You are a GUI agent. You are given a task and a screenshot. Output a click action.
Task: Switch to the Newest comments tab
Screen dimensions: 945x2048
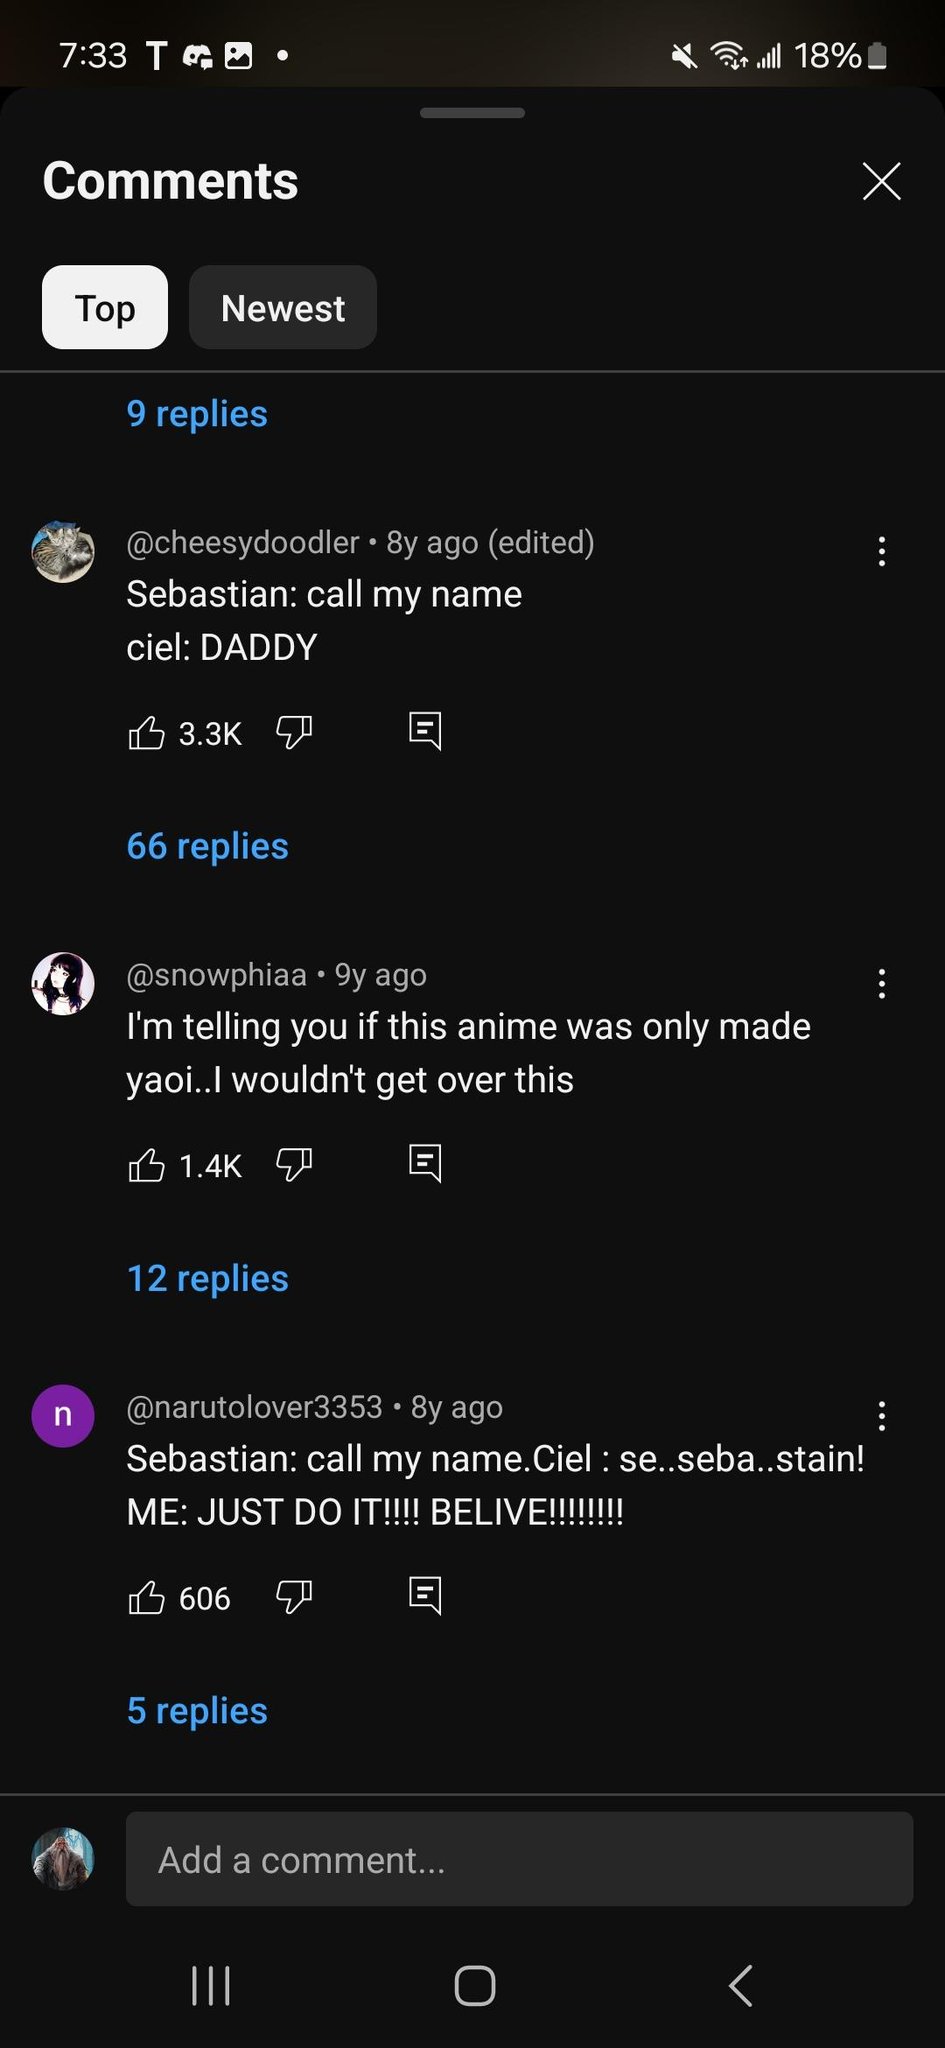point(283,308)
